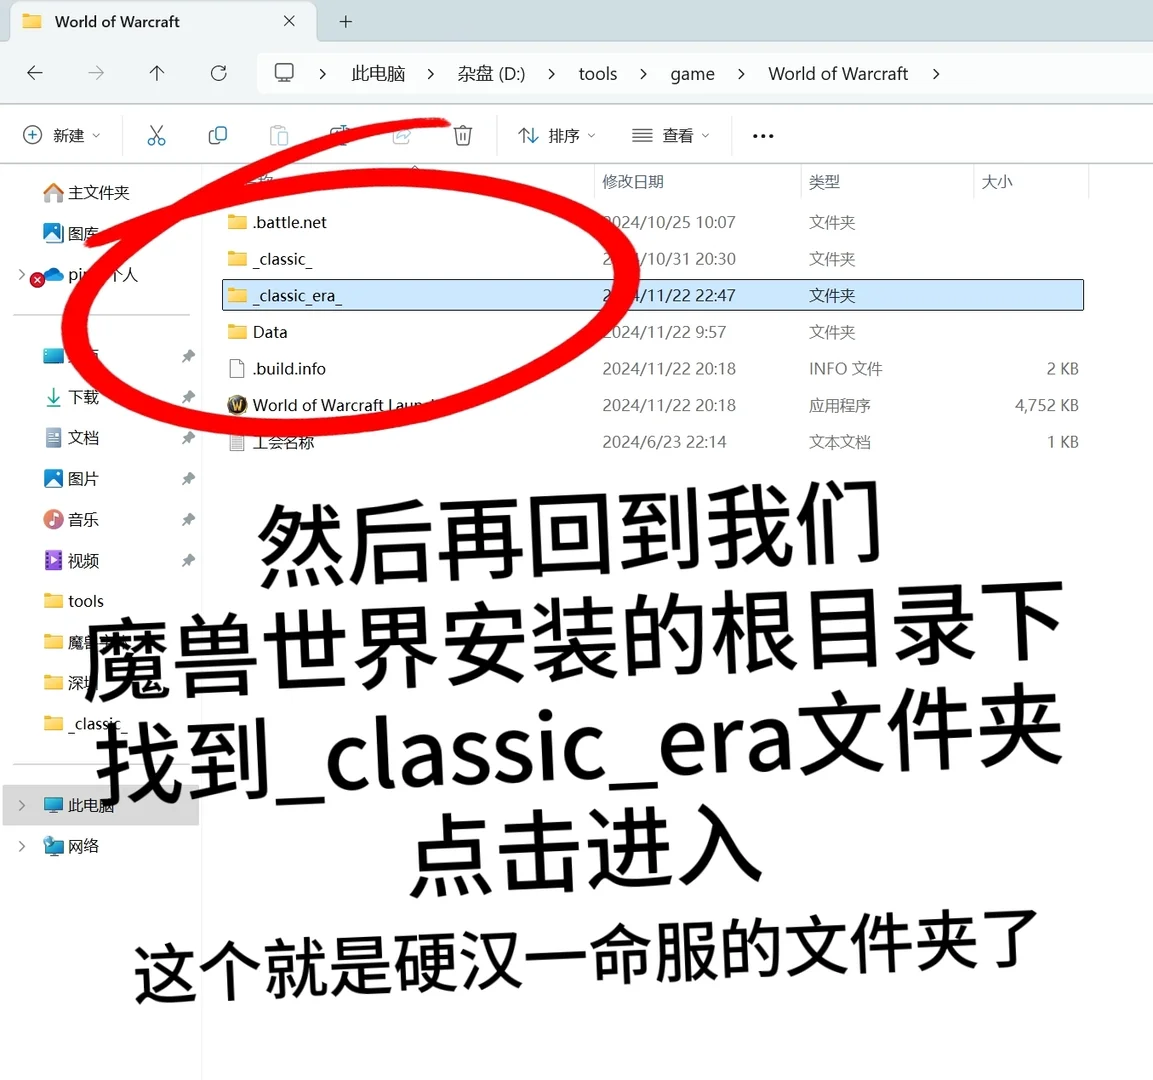Click the Cut scissors icon
The width and height of the screenshot is (1153, 1080).
156,135
